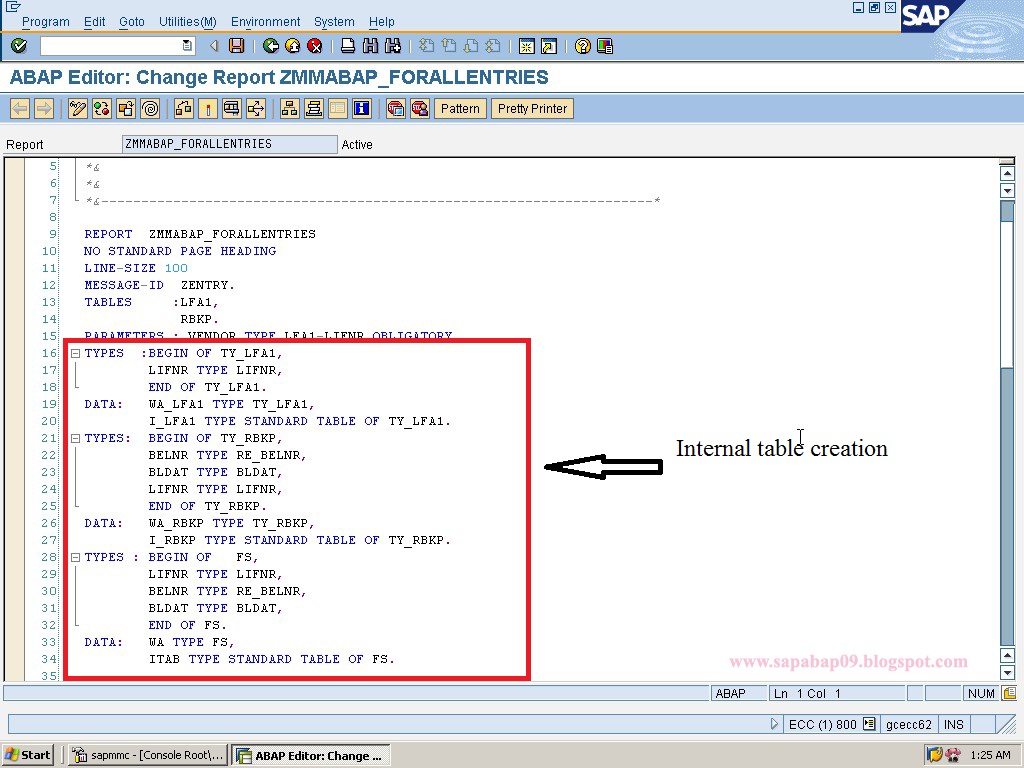This screenshot has width=1024, height=768.
Task: Click the Pattern button
Action: 460,109
